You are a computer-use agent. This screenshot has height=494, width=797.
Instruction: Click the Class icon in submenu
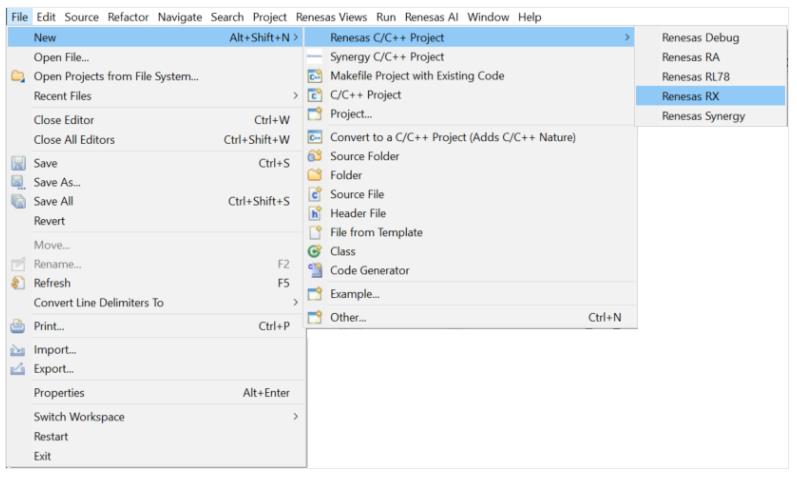pyautogui.click(x=314, y=252)
